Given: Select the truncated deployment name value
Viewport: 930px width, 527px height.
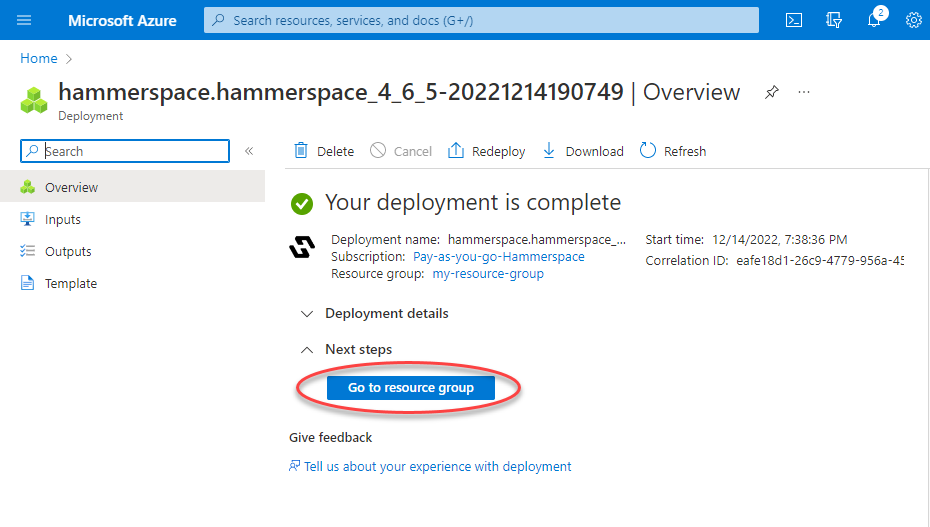Looking at the screenshot, I should tap(537, 239).
